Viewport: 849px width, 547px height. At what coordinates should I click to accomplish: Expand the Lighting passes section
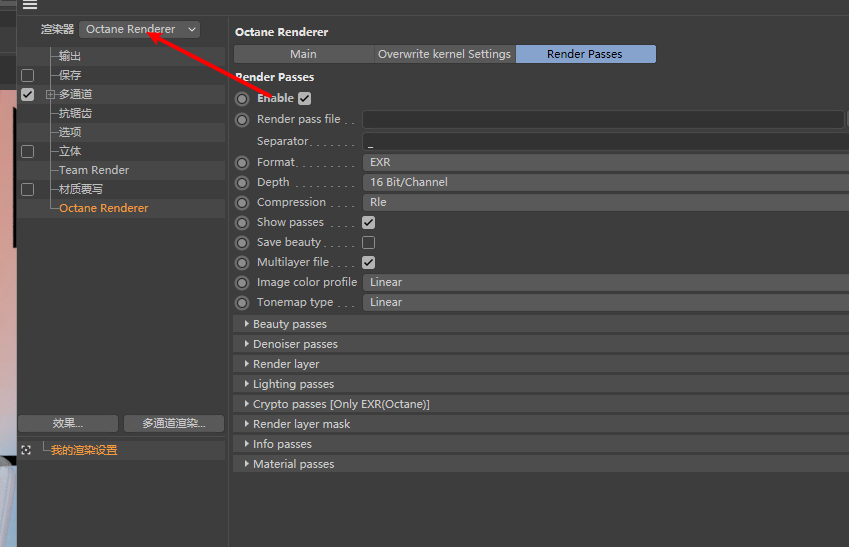(x=541, y=384)
